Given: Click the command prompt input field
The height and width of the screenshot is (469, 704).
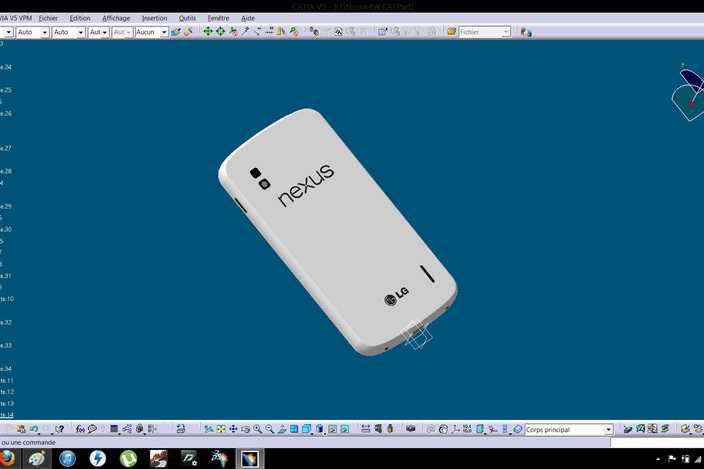Looking at the screenshot, I should point(657,443).
